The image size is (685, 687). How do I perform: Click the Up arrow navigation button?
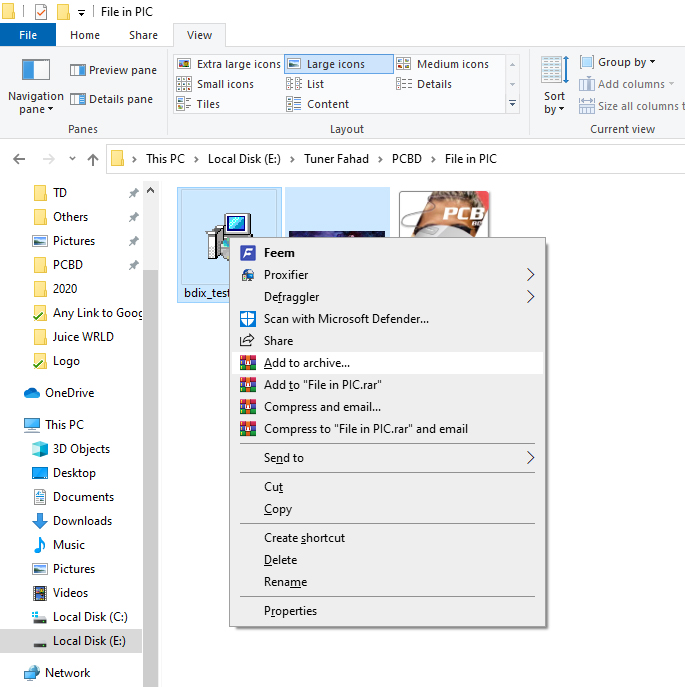pos(93,159)
